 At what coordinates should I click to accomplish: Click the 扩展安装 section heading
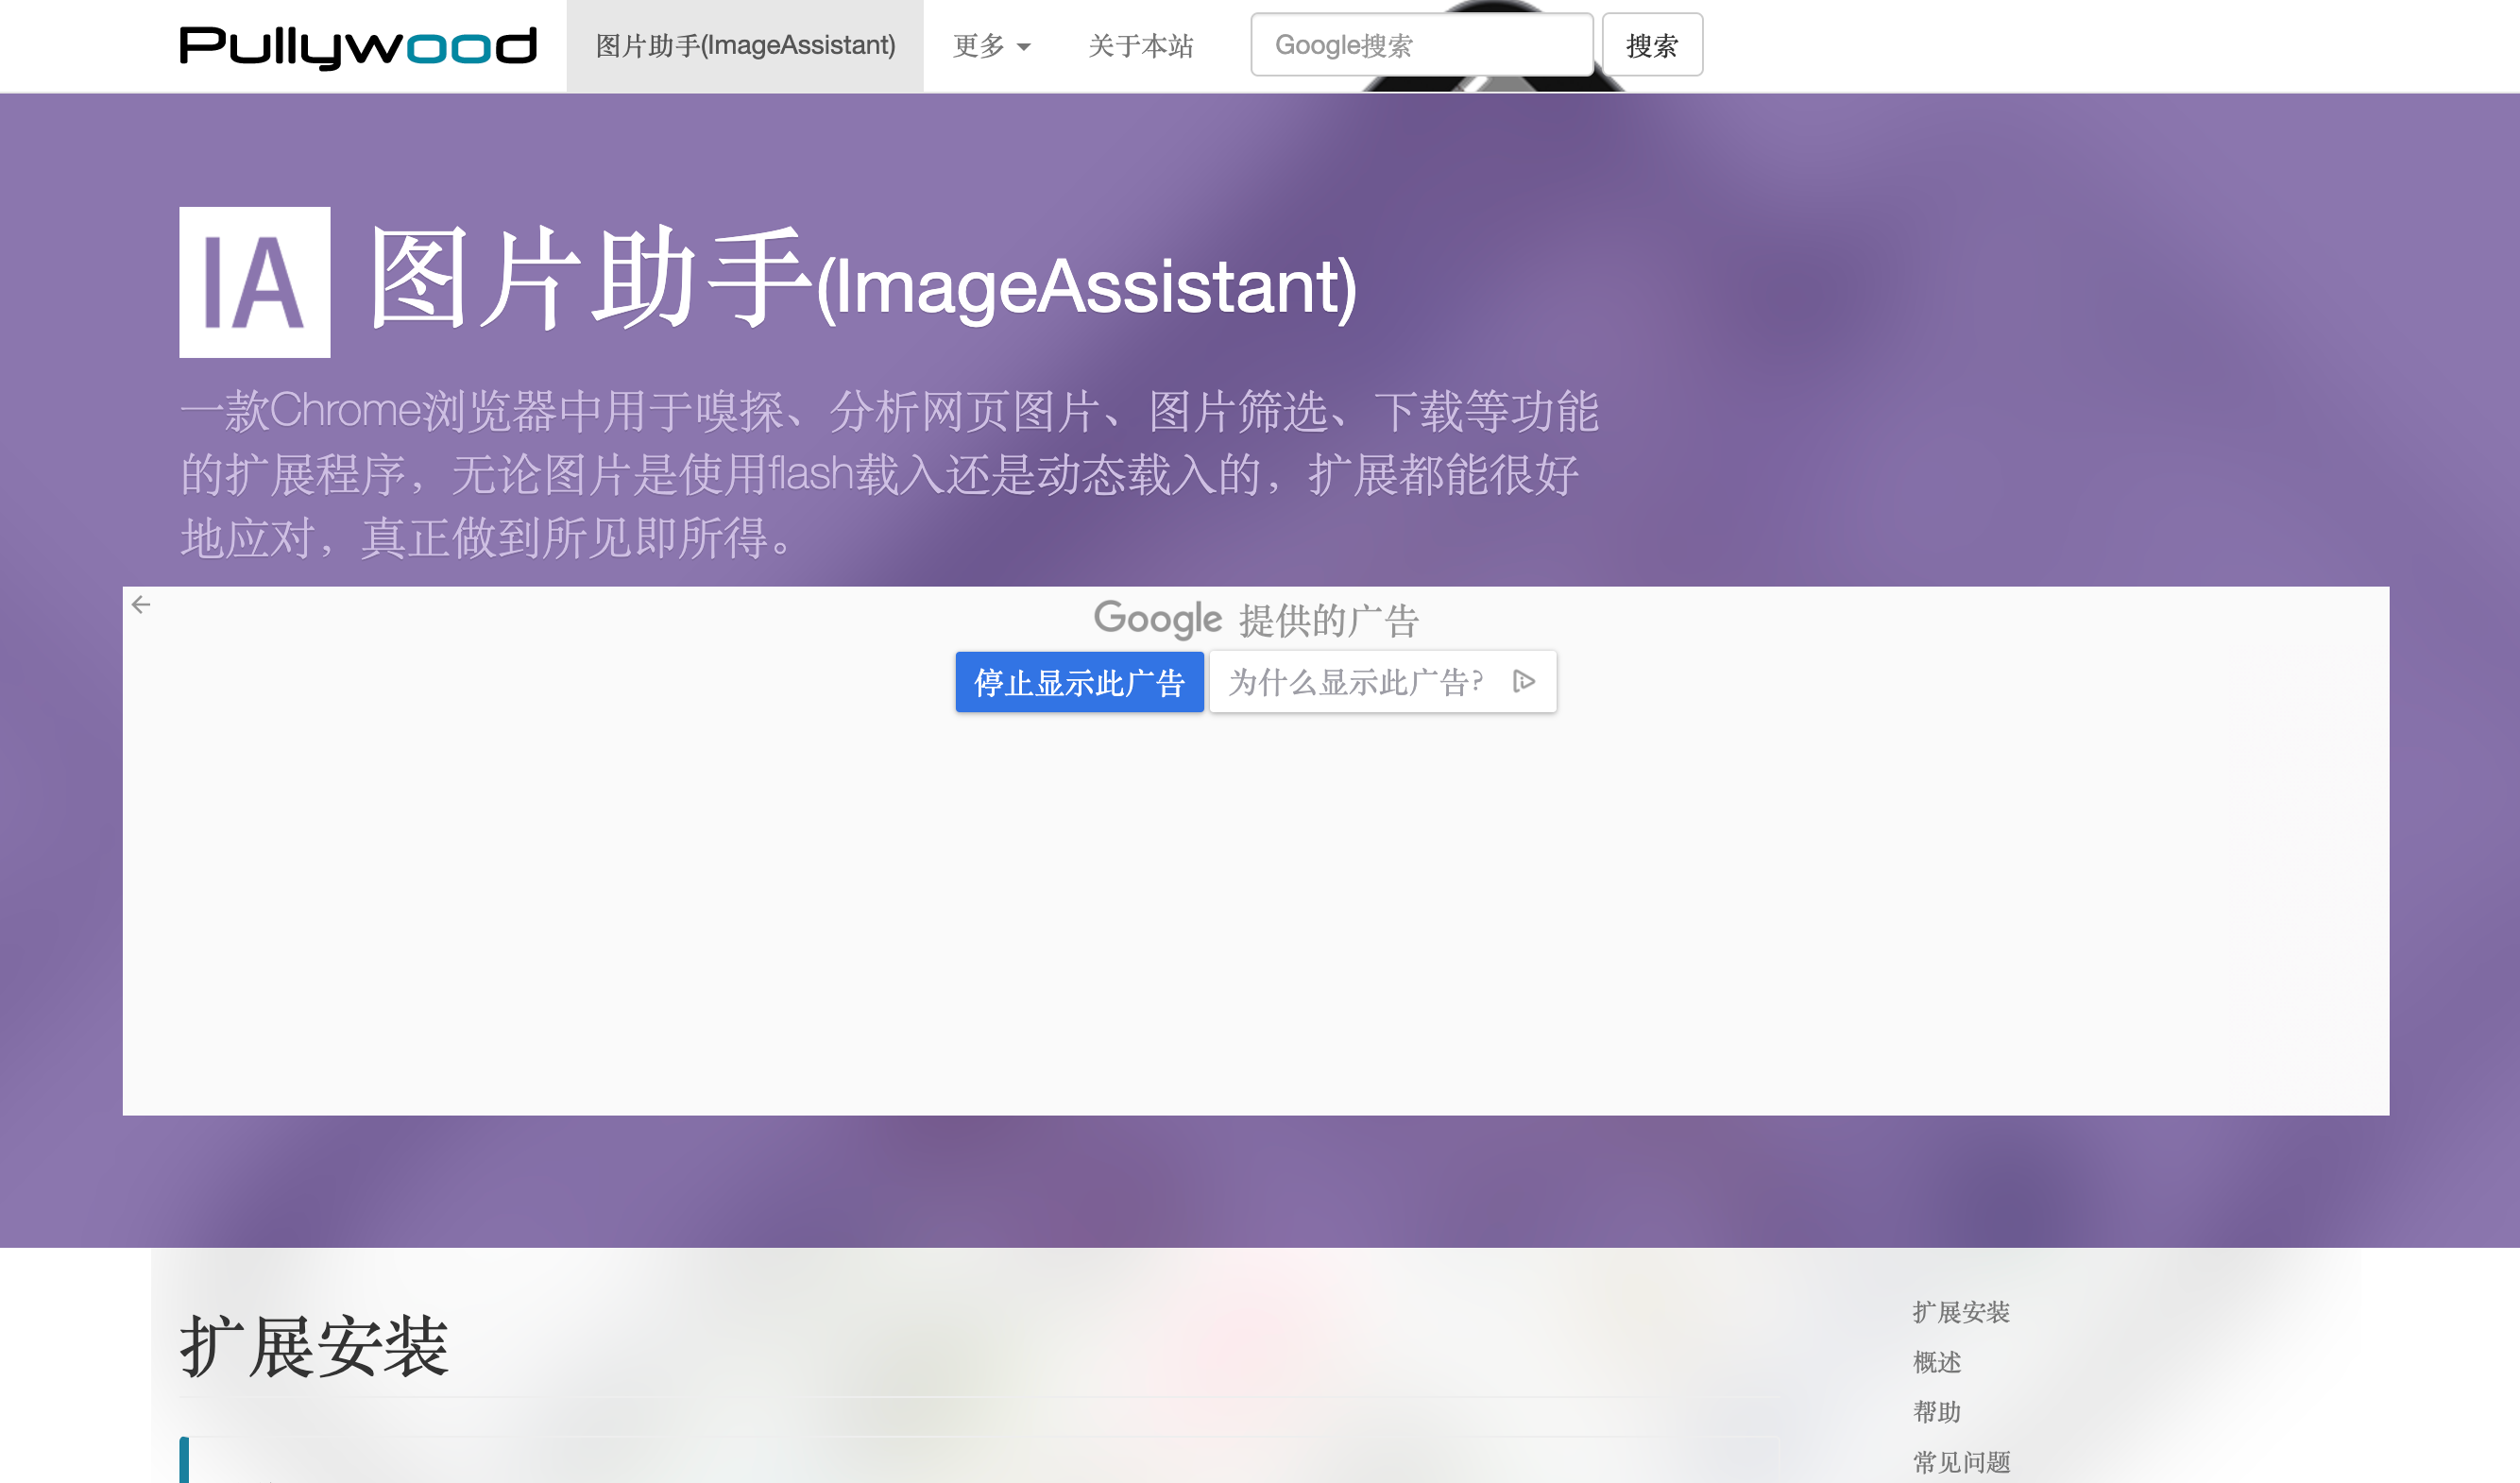click(314, 1347)
